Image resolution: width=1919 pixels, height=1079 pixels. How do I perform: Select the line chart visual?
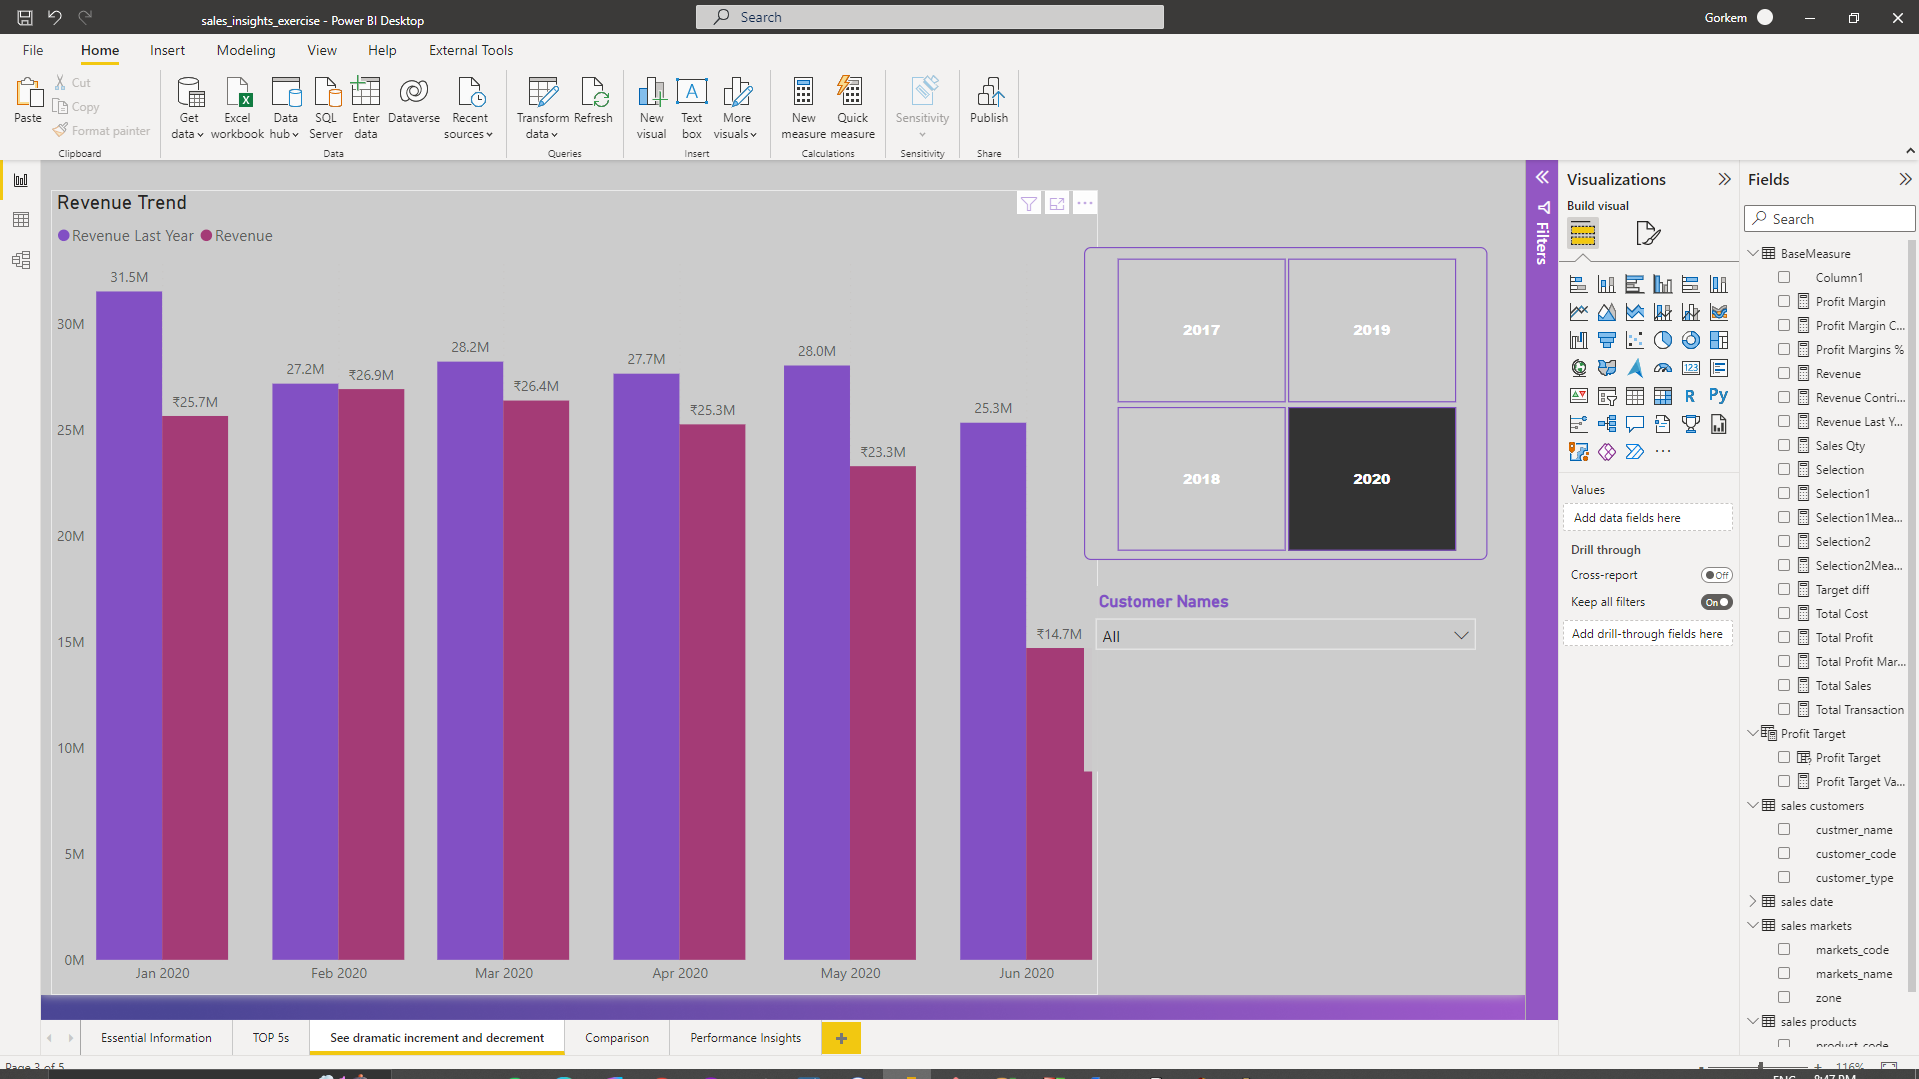(1578, 312)
